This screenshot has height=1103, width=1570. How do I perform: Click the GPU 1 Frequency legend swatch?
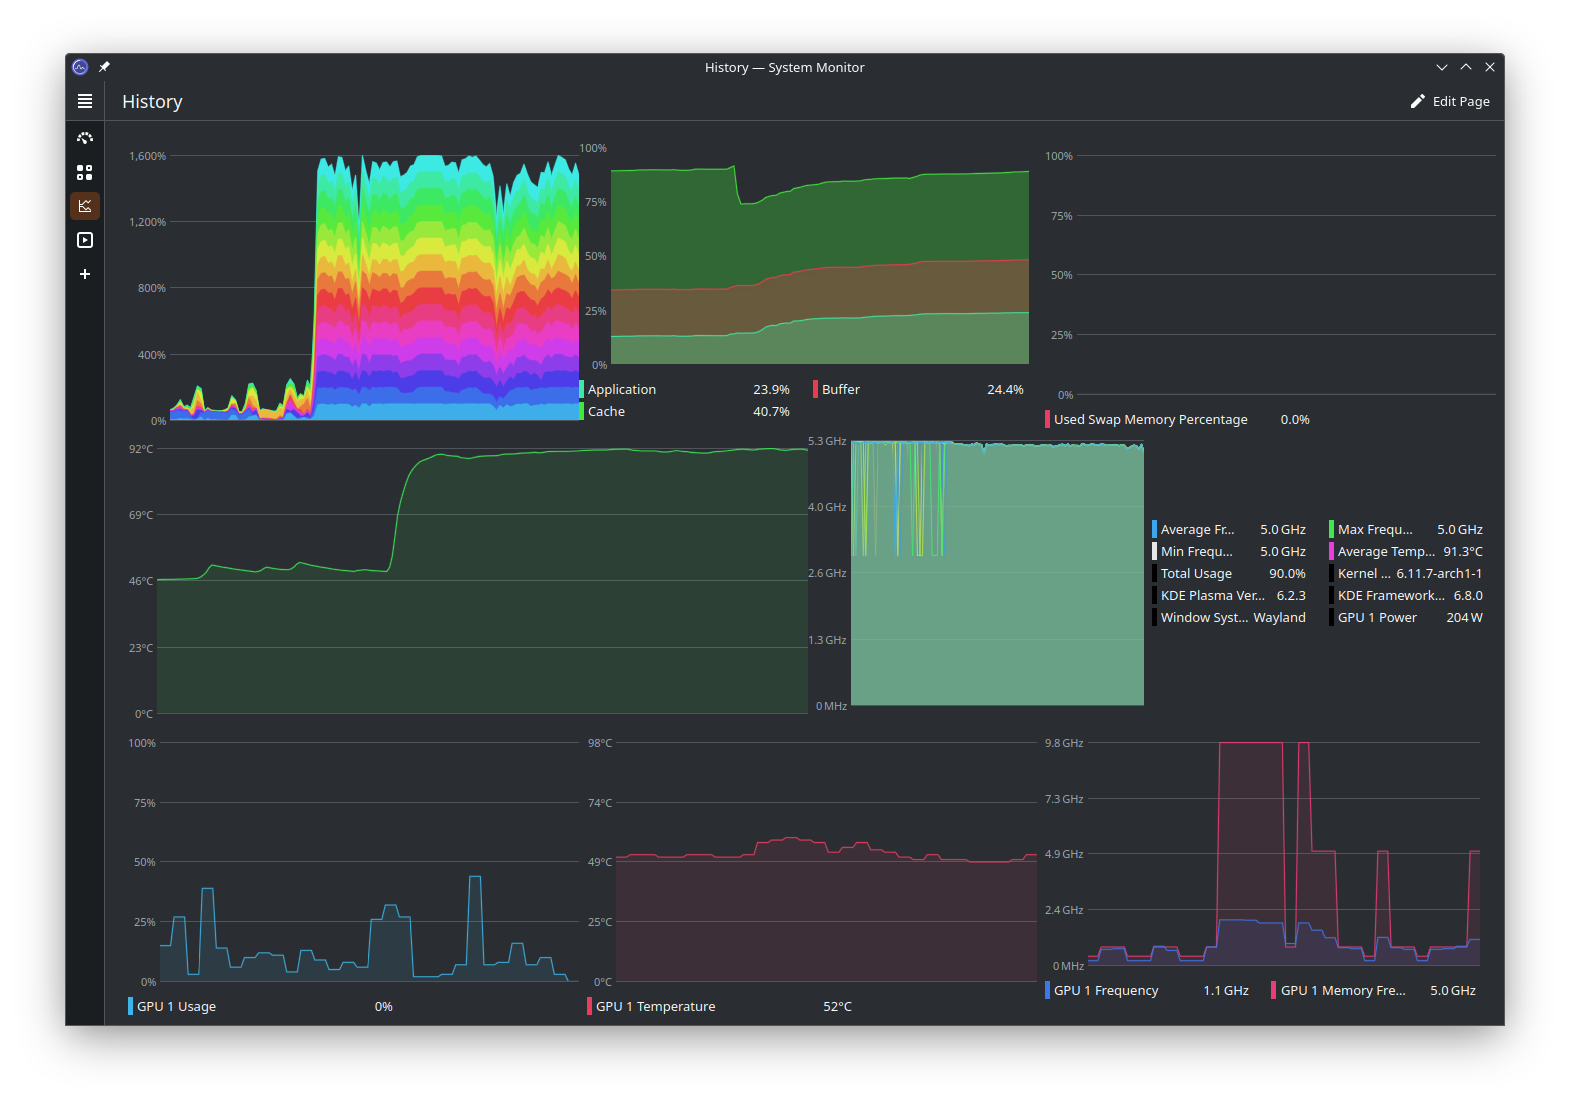1047,990
